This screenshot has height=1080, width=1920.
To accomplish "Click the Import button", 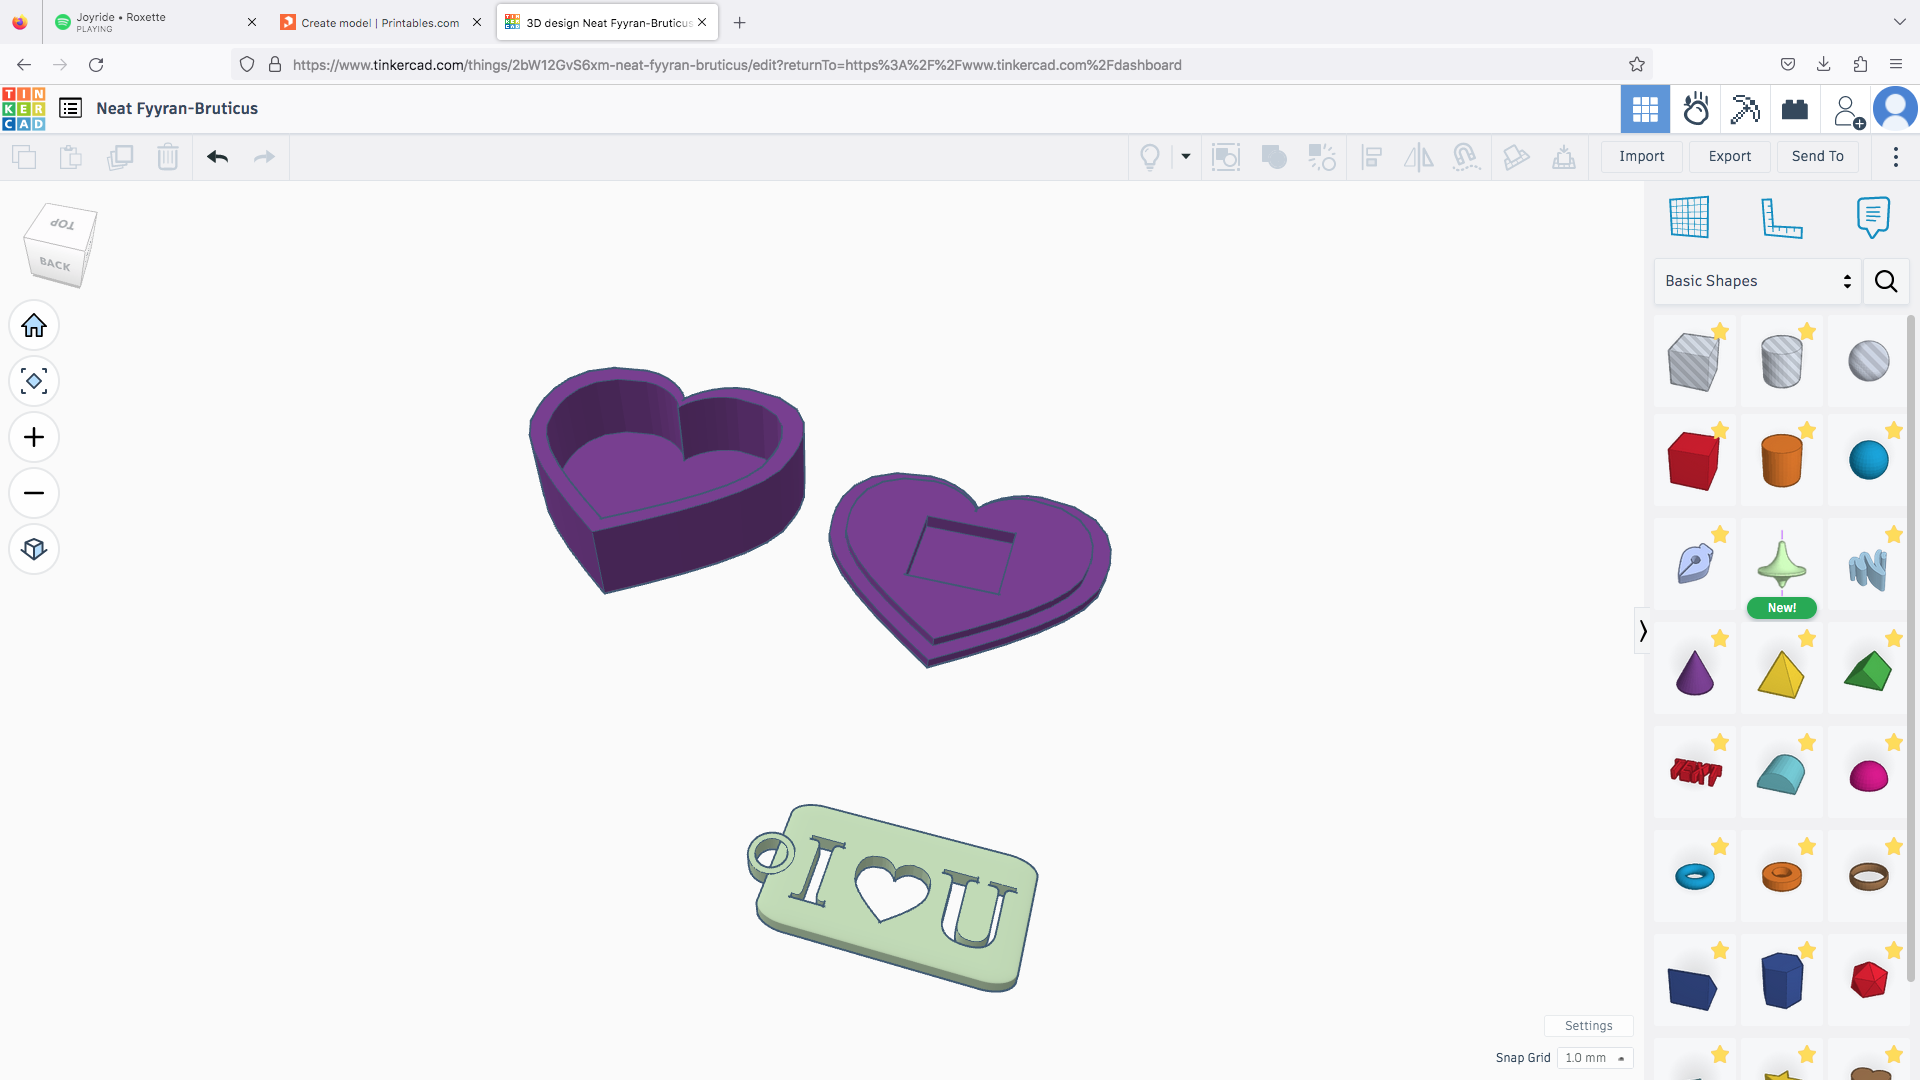I will [1642, 156].
